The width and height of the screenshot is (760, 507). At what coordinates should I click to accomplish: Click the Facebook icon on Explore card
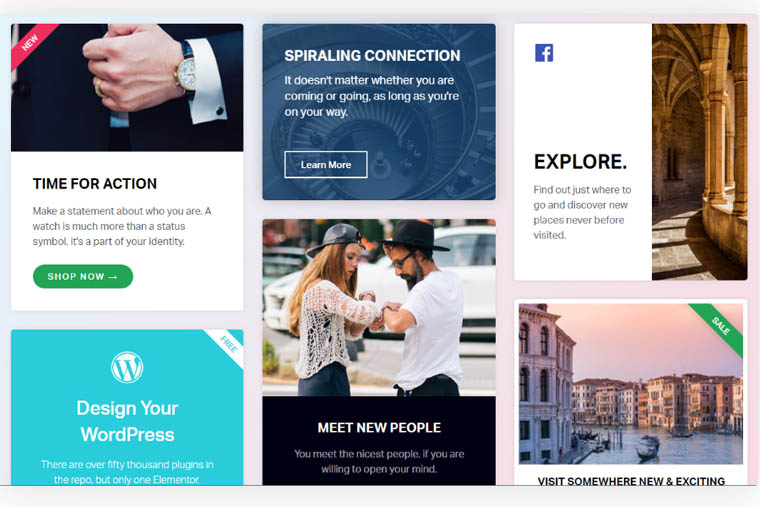coord(544,53)
